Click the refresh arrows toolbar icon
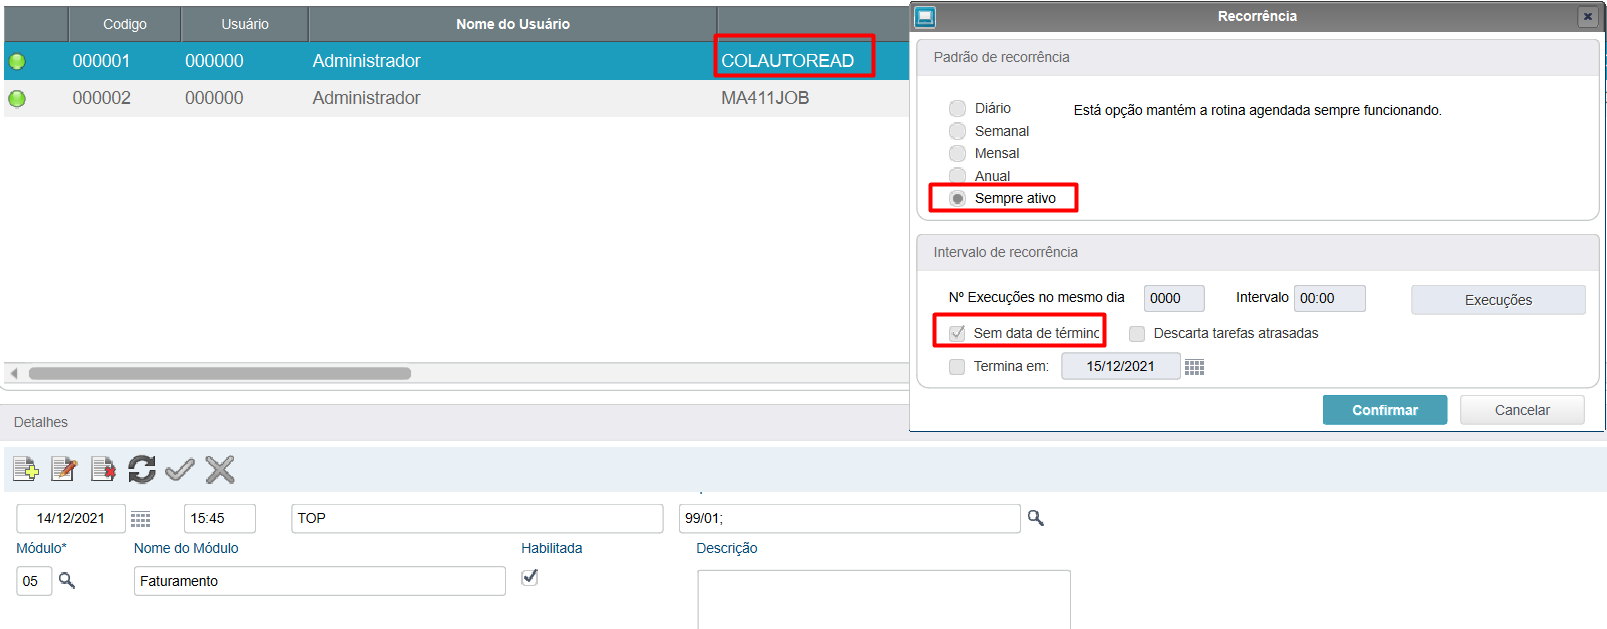The width and height of the screenshot is (1607, 629). [x=142, y=468]
